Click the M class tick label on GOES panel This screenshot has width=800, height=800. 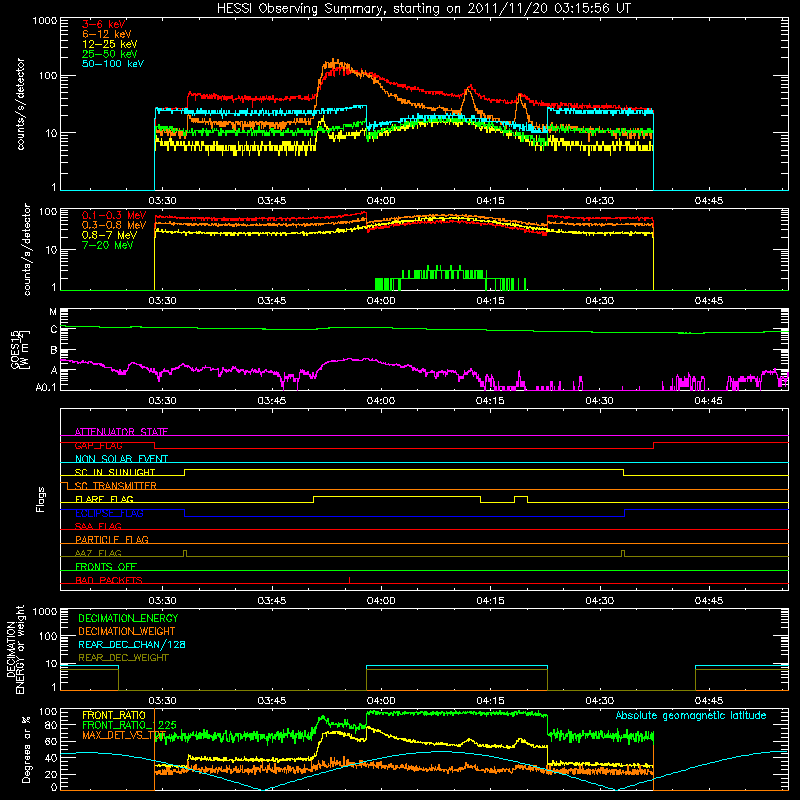[x=53, y=312]
